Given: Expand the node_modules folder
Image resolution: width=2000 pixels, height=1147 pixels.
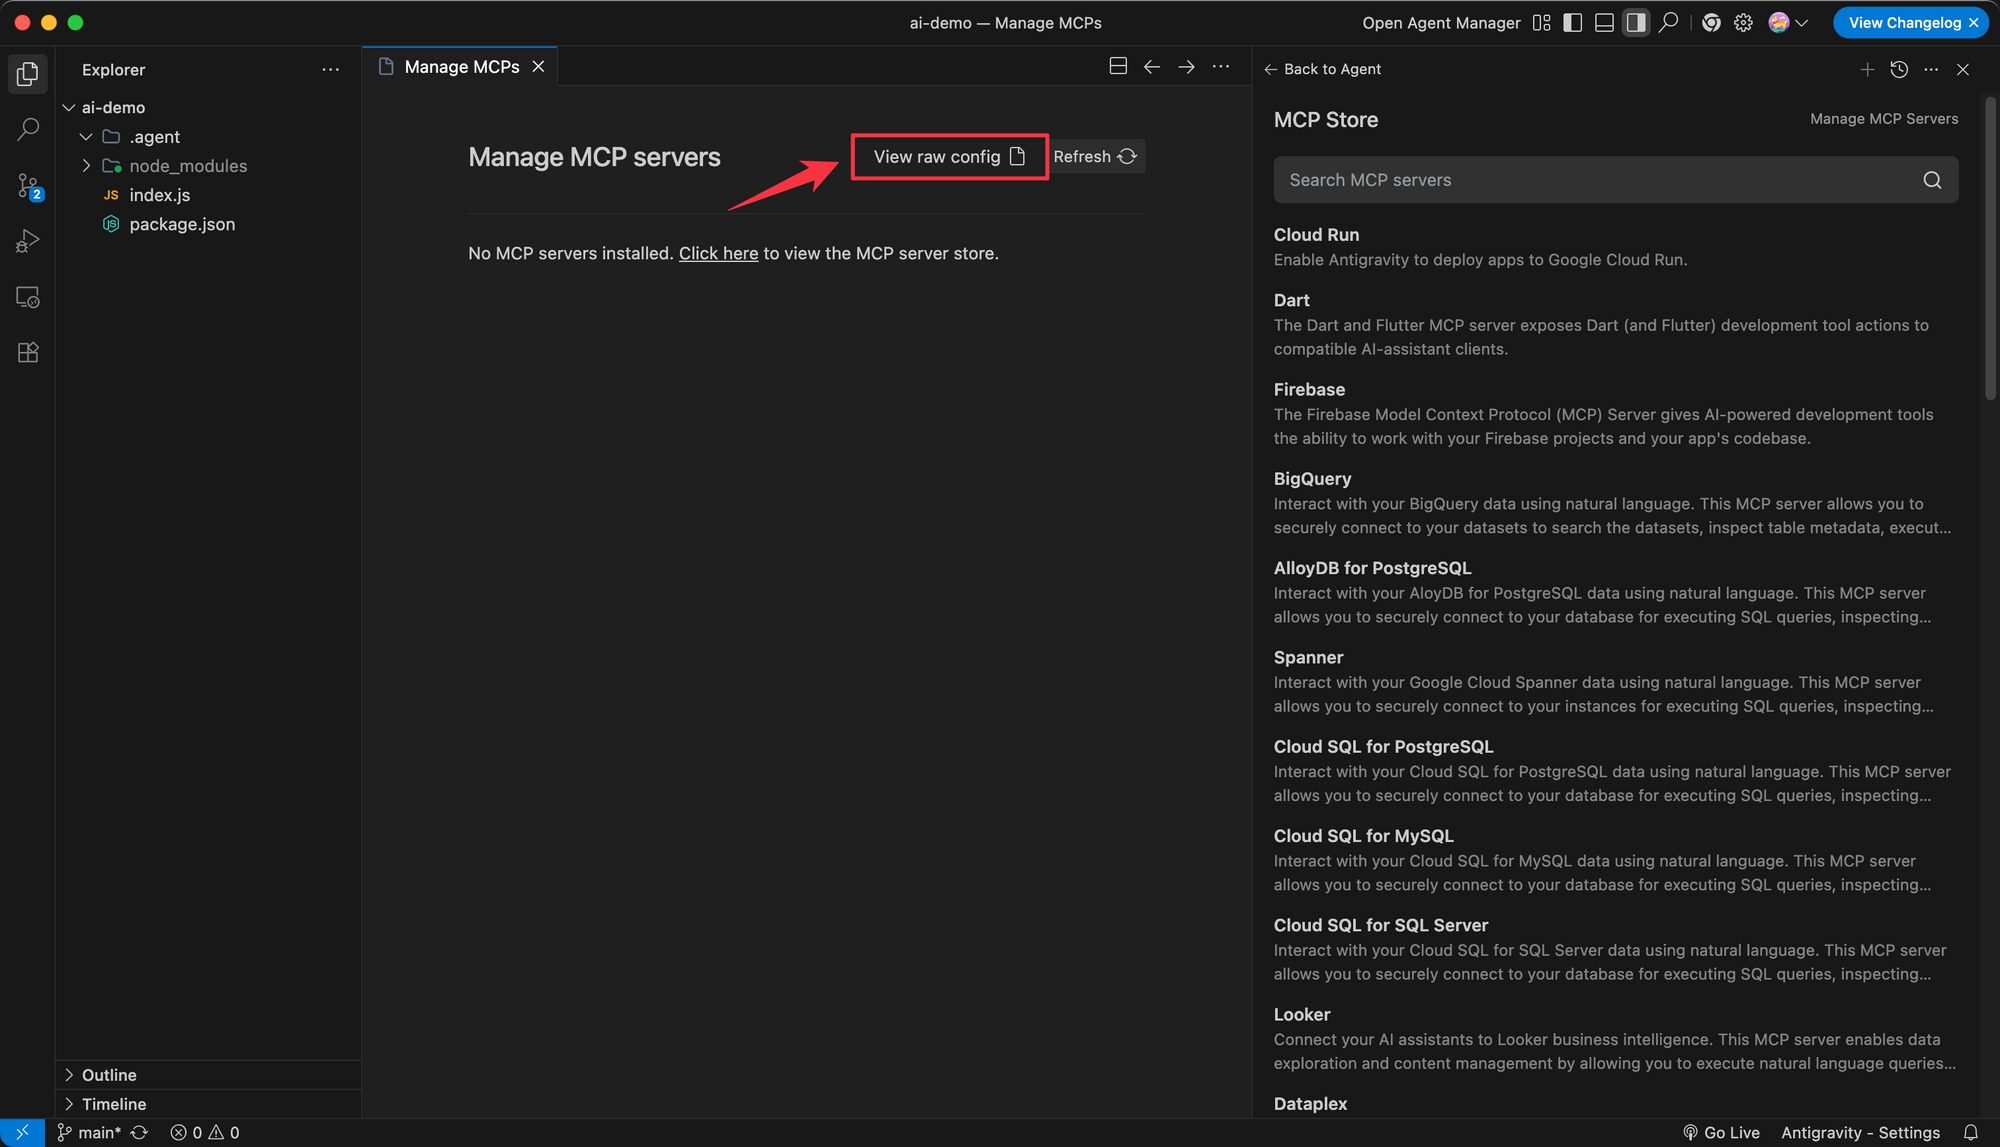Looking at the screenshot, I should [187, 166].
